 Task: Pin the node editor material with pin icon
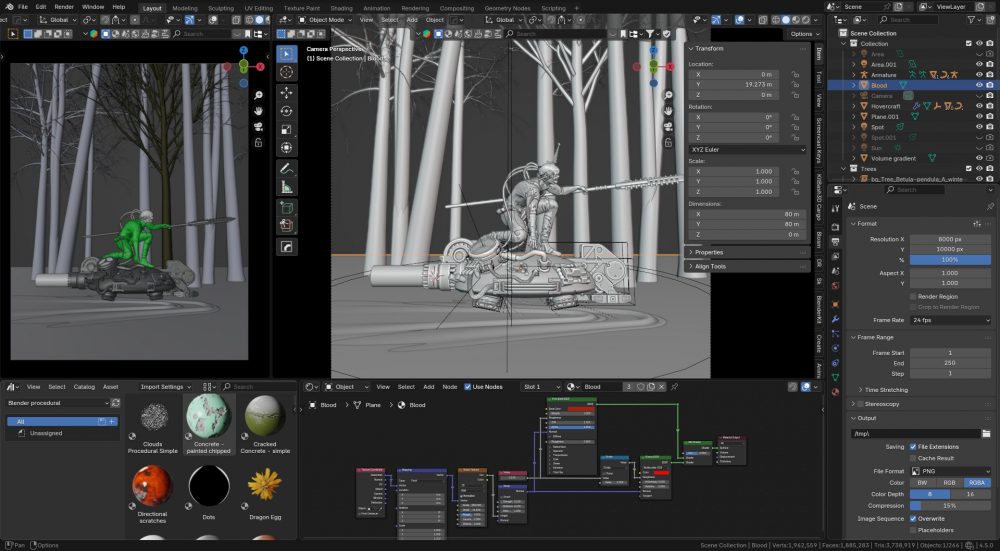pos(674,386)
